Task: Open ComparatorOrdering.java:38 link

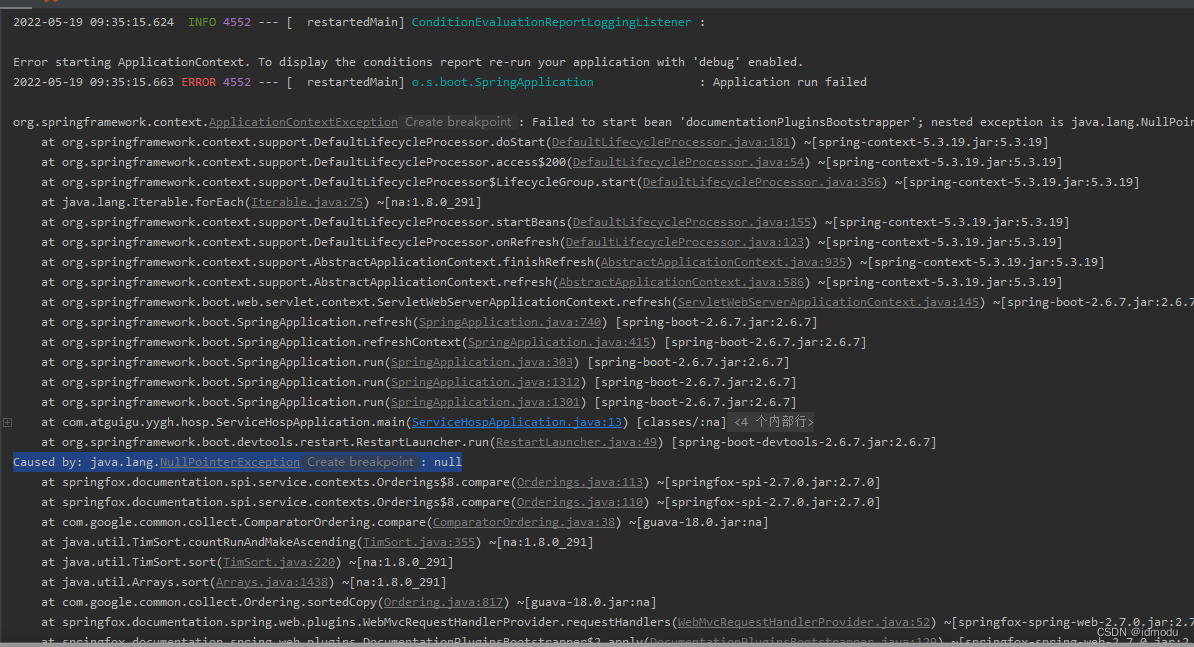Action: [523, 522]
